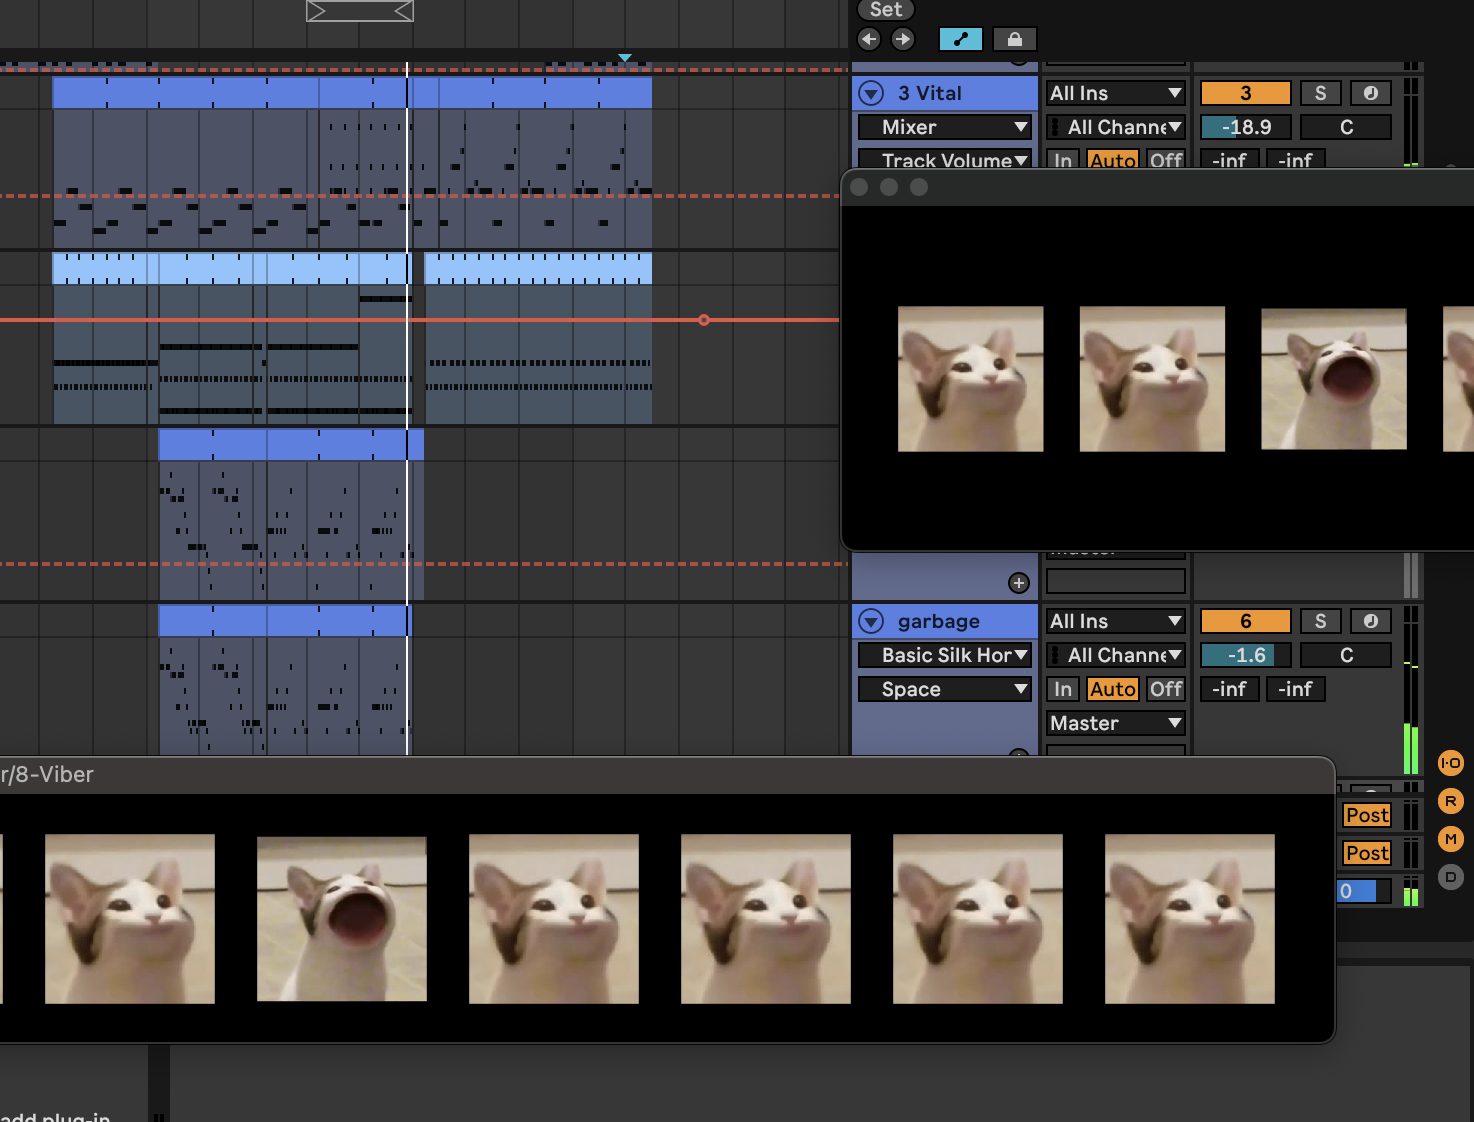
Task: Click the back arrow navigation icon
Action: point(869,39)
